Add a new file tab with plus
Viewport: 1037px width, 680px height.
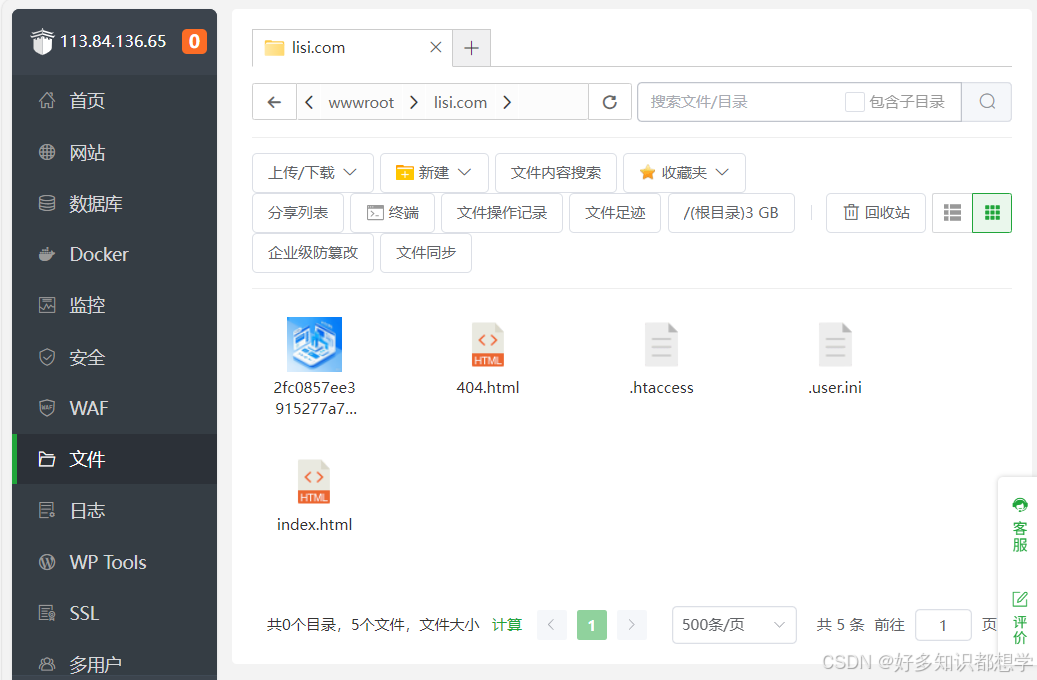tap(472, 48)
